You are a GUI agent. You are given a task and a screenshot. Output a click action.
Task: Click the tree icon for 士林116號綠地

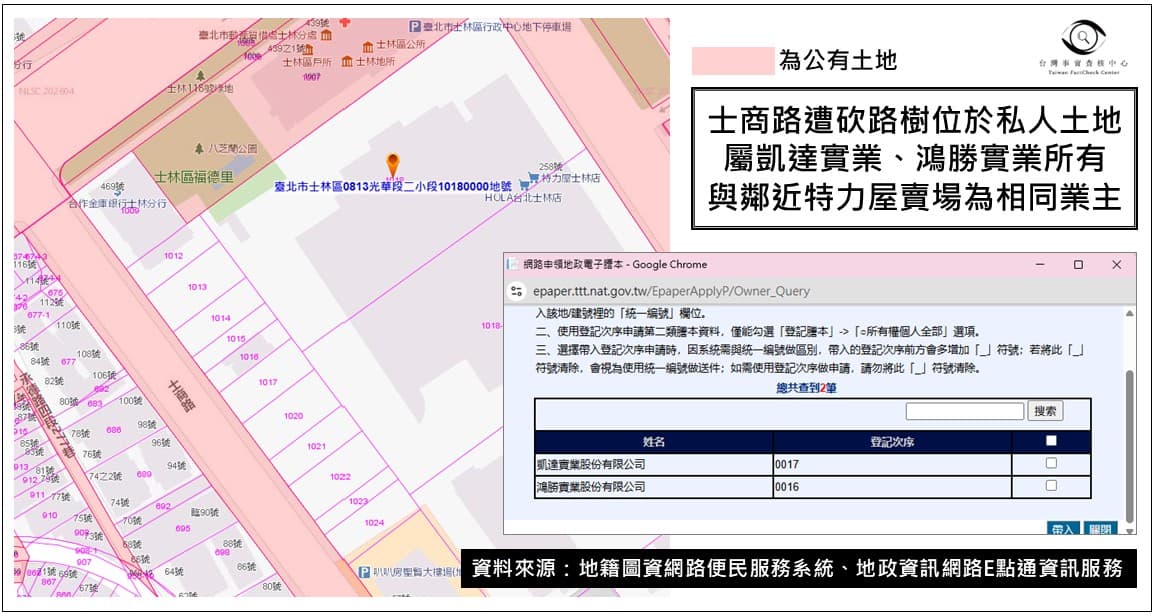coord(200,75)
